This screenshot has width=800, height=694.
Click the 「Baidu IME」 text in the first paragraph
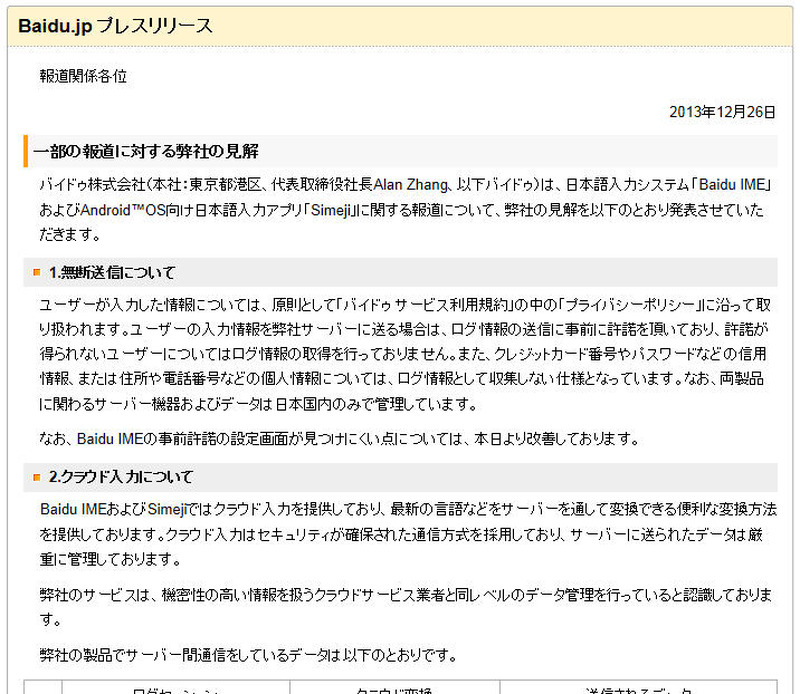(724, 185)
